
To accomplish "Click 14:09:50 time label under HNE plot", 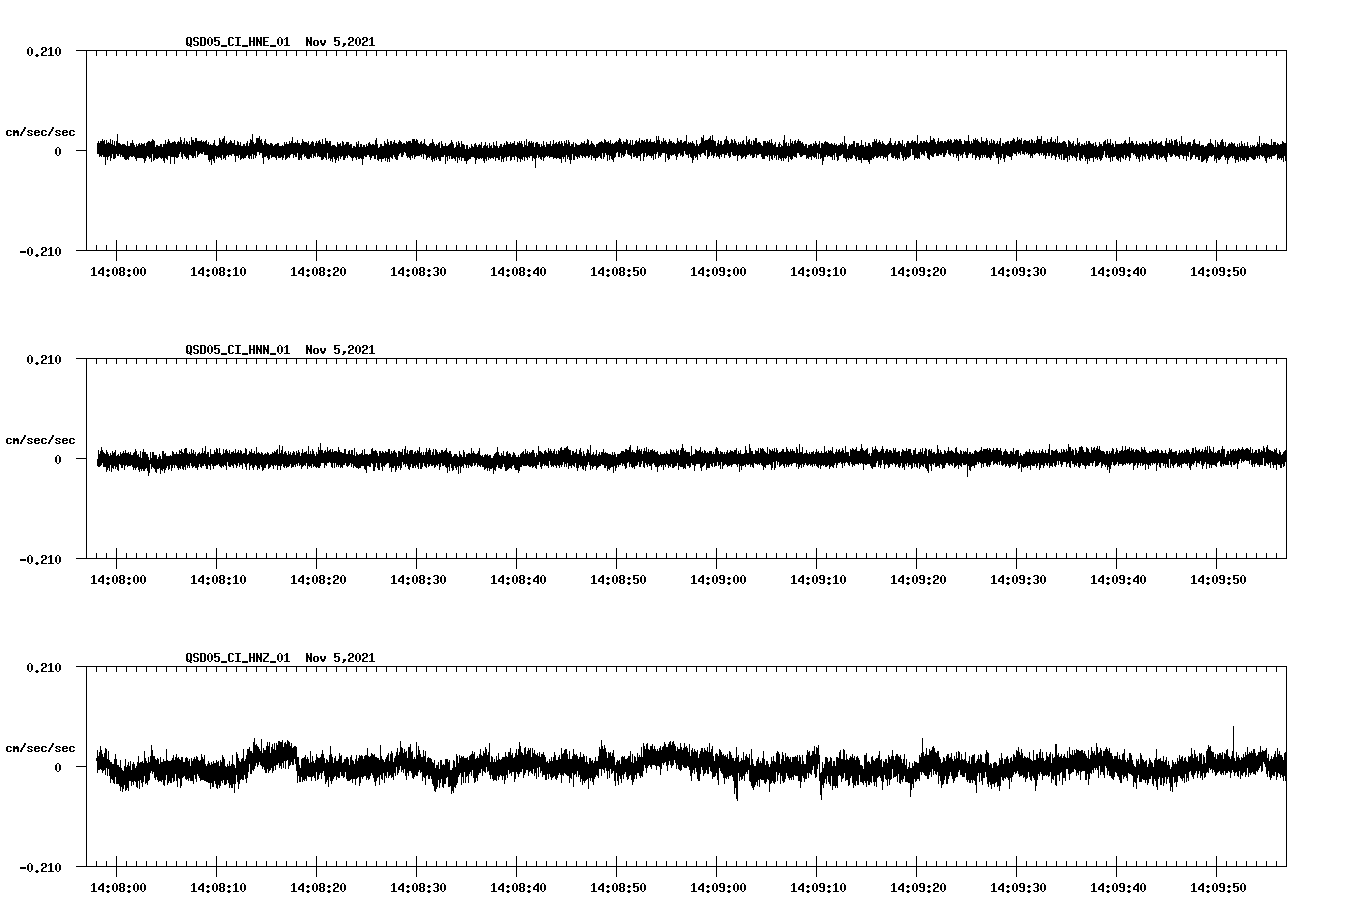I will coord(1218,272).
